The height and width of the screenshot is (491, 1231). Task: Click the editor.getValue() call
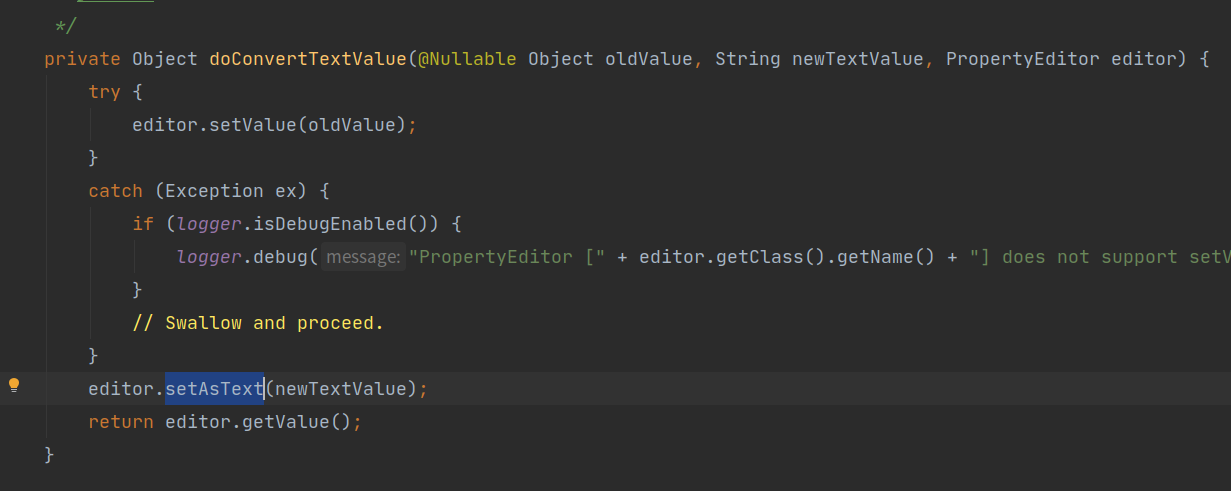[x=257, y=421]
